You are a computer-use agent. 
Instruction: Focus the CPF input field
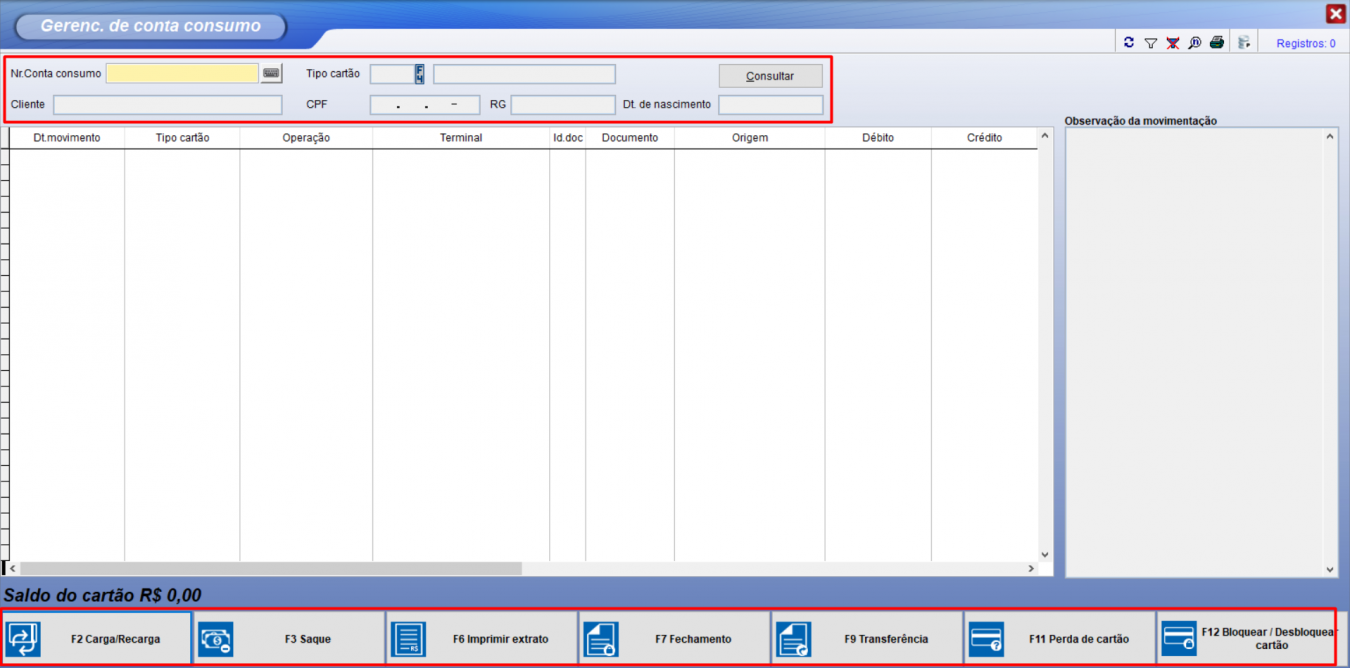[x=424, y=105]
